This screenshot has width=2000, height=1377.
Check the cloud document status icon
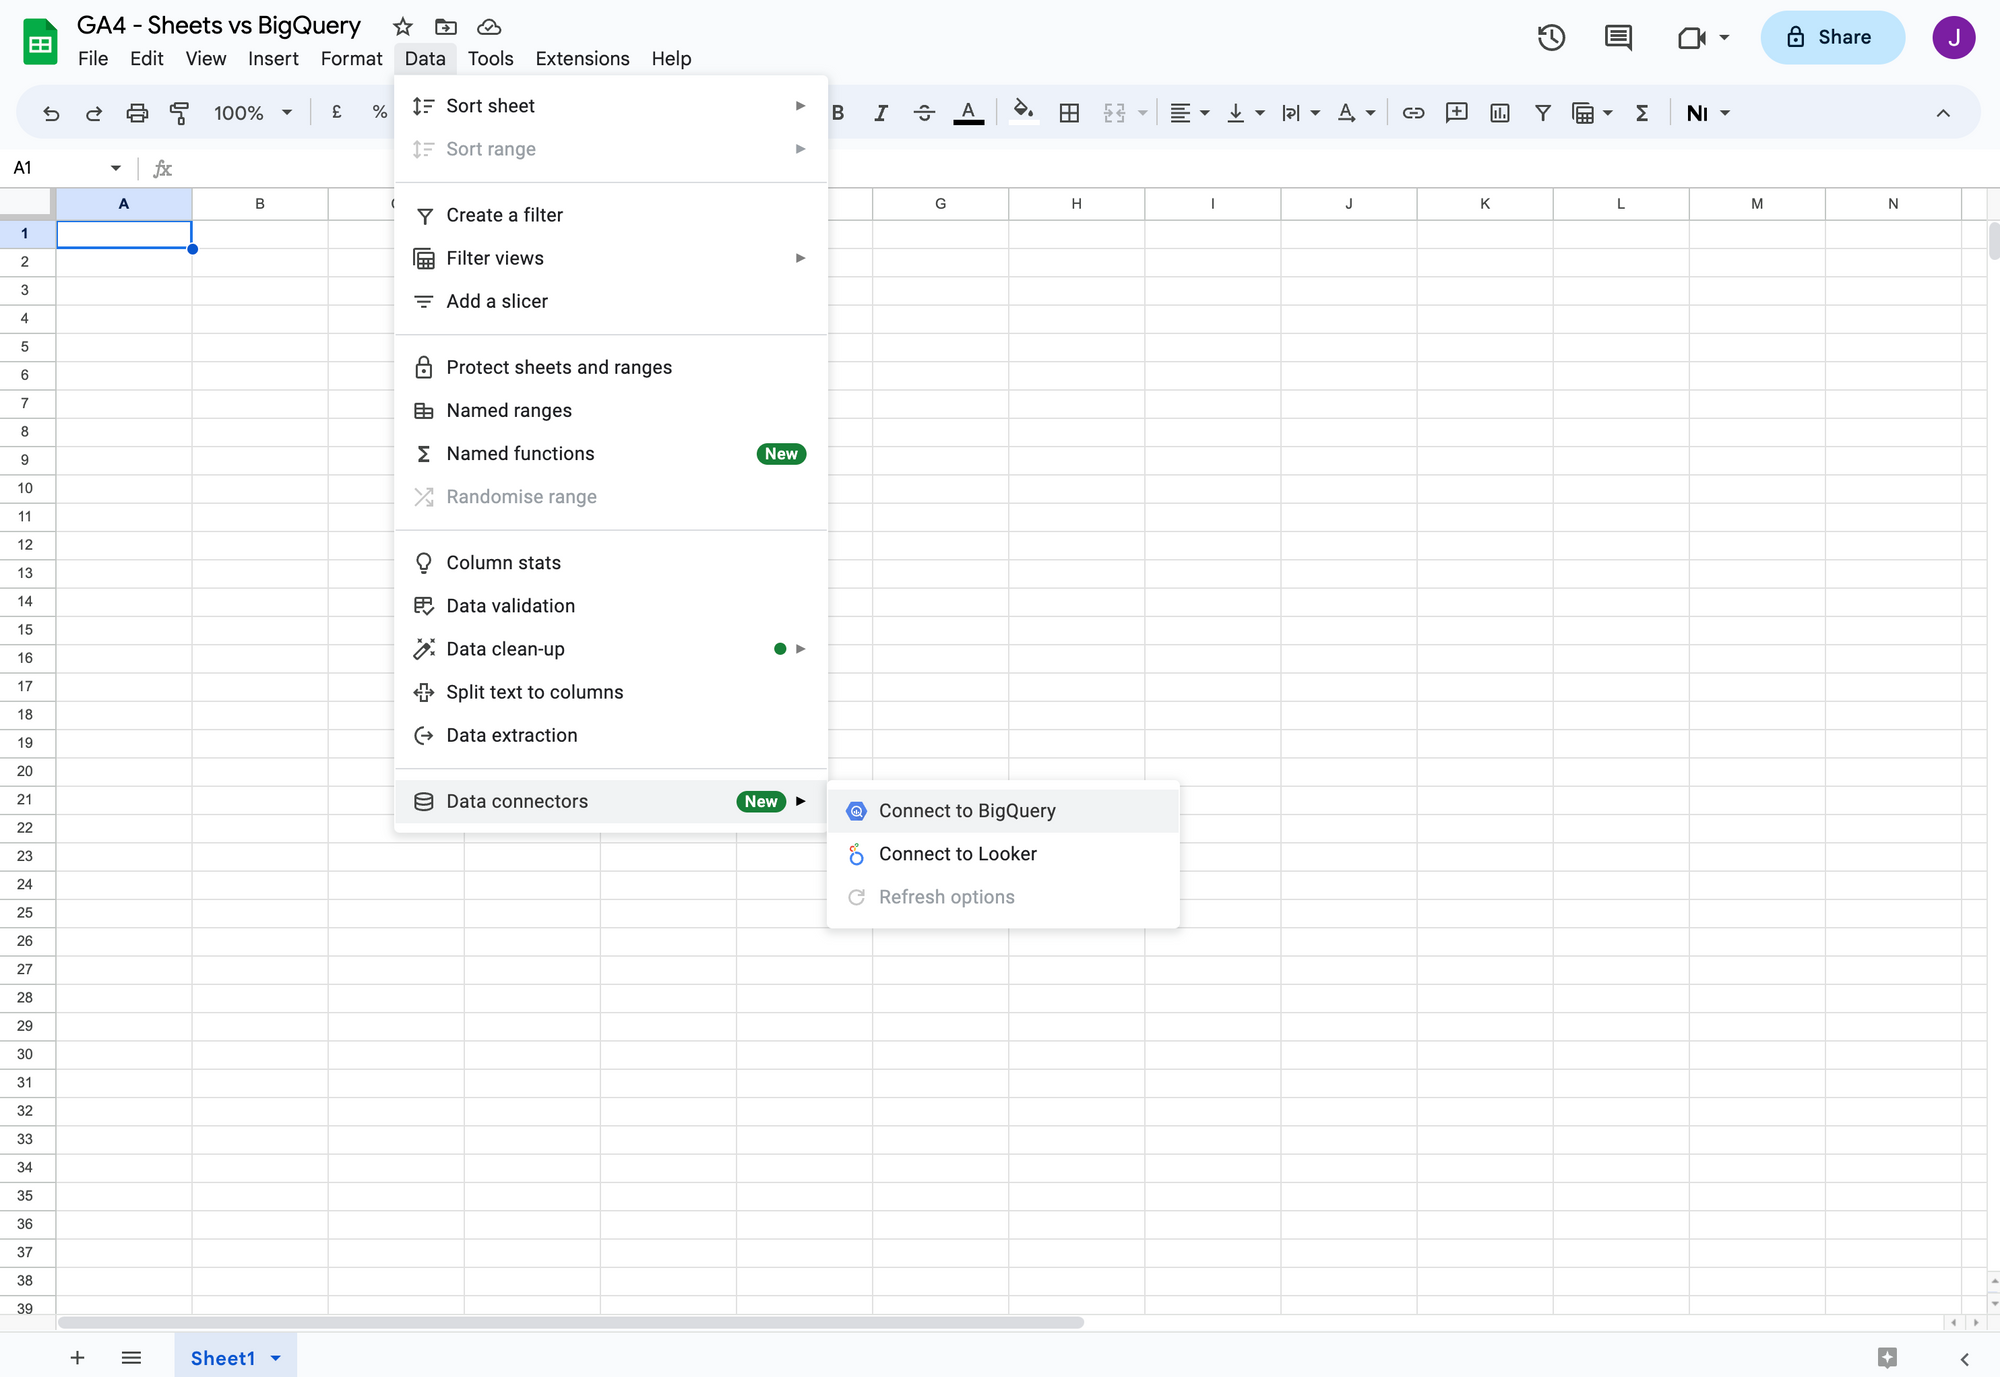489,27
